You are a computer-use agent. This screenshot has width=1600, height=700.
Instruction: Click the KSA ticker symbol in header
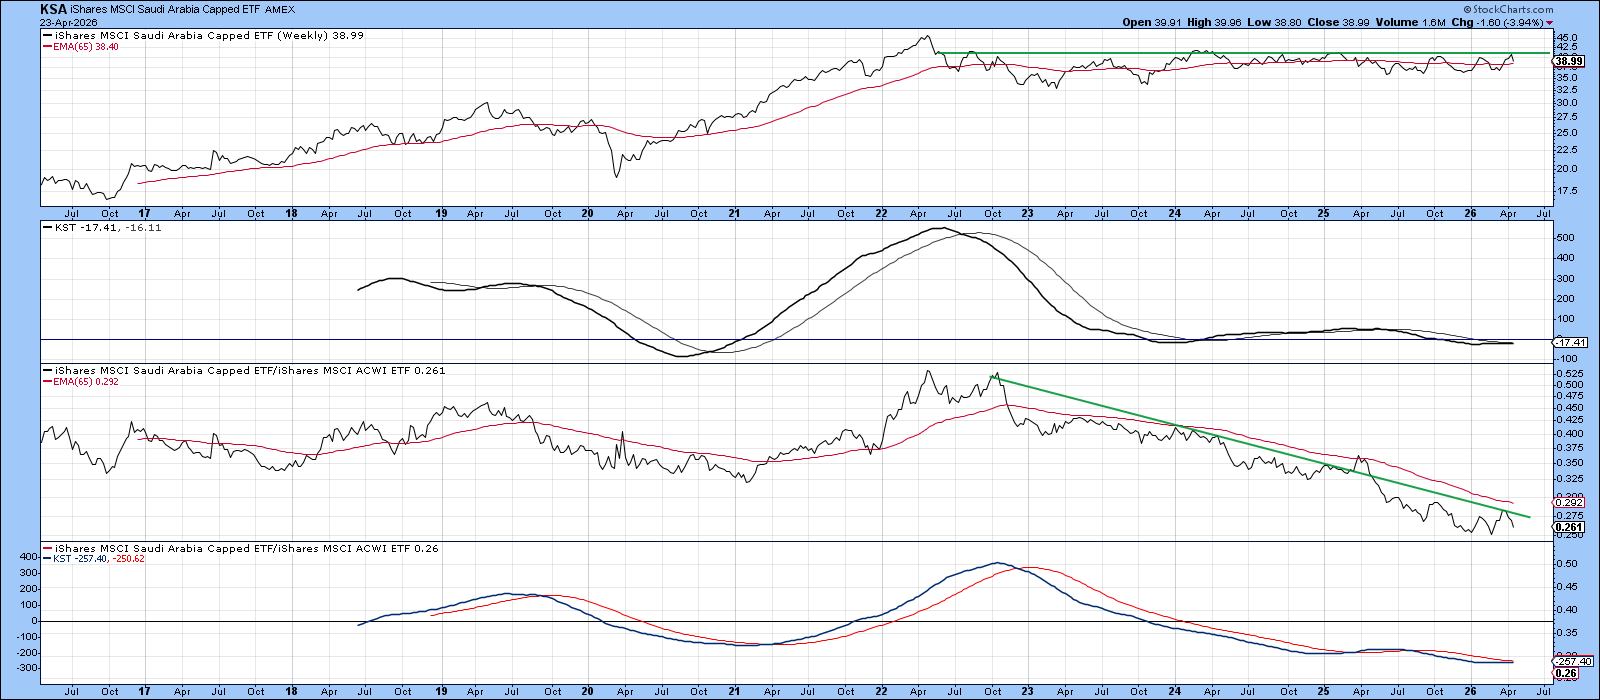click(x=54, y=9)
